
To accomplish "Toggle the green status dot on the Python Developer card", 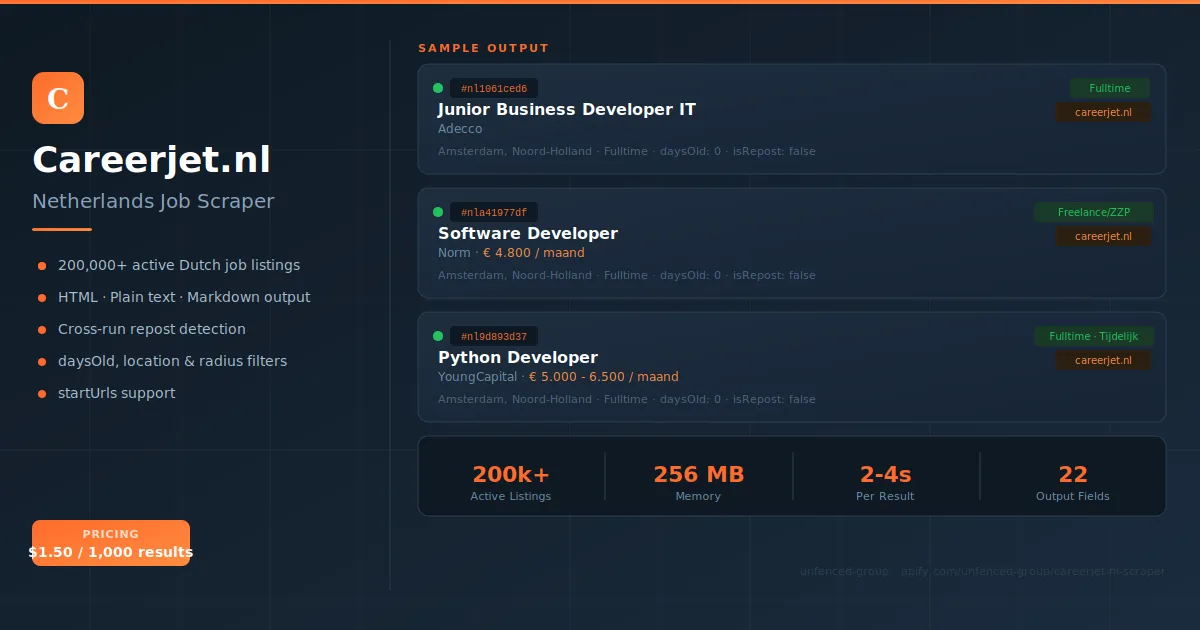I will 437,336.
